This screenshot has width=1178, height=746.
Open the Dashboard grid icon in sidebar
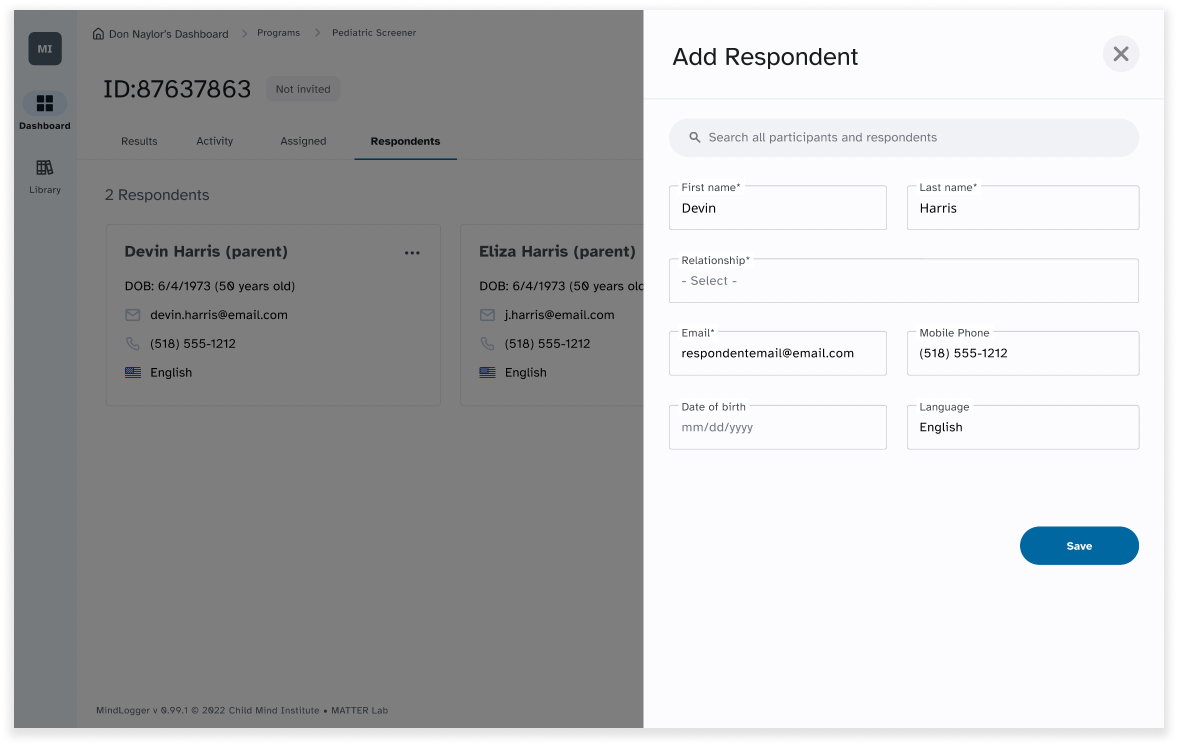45,103
